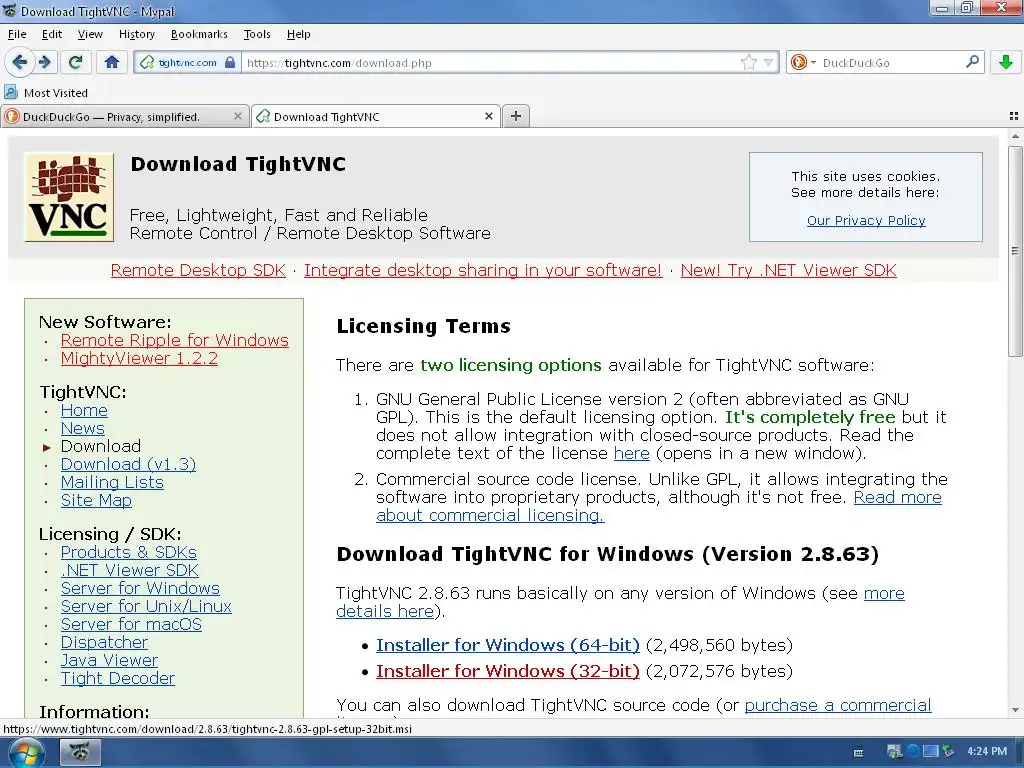Click in the URL address field

[490, 63]
